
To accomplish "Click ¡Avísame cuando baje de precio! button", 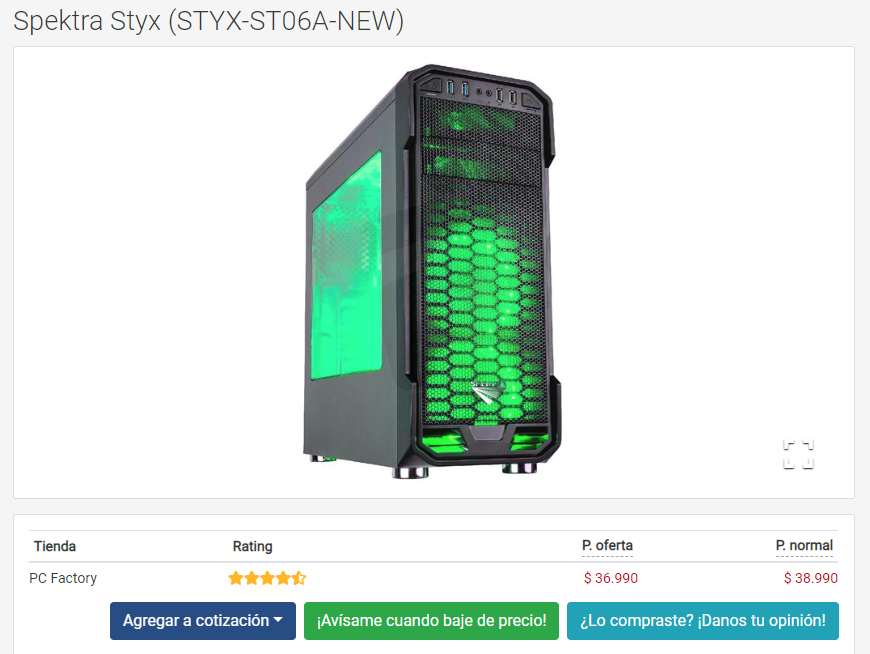I will [x=431, y=621].
